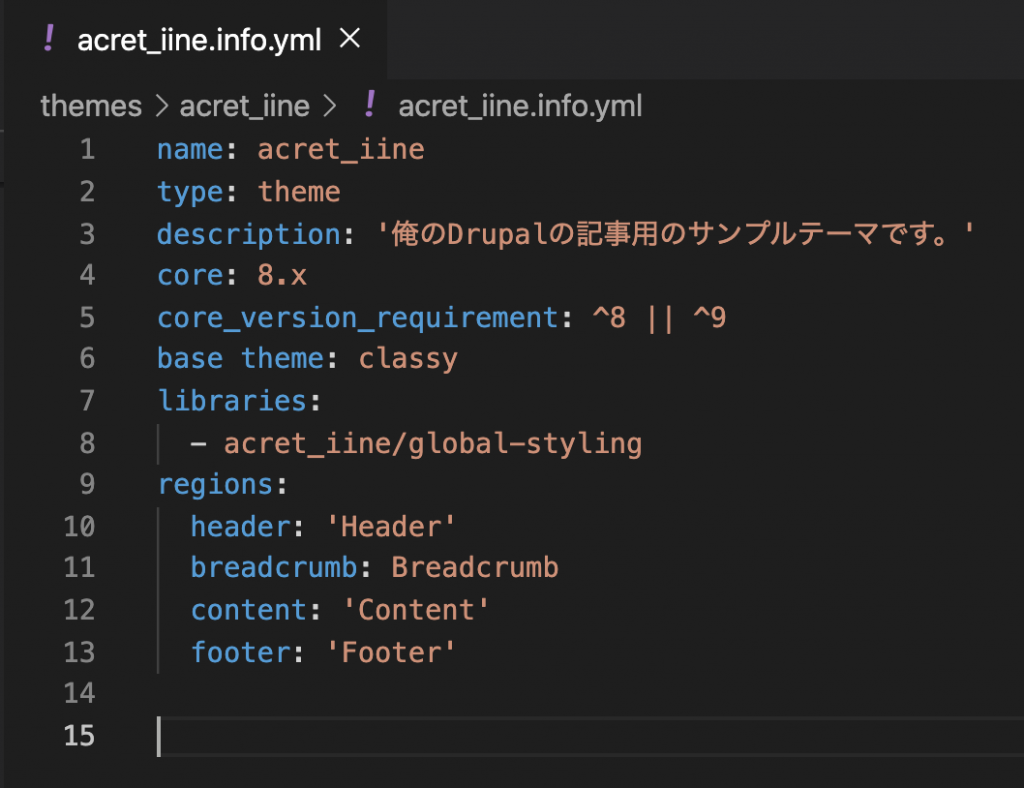The height and width of the screenshot is (788, 1024).
Task: Select the acret_iine.info.yml editor tab
Action: pos(195,39)
